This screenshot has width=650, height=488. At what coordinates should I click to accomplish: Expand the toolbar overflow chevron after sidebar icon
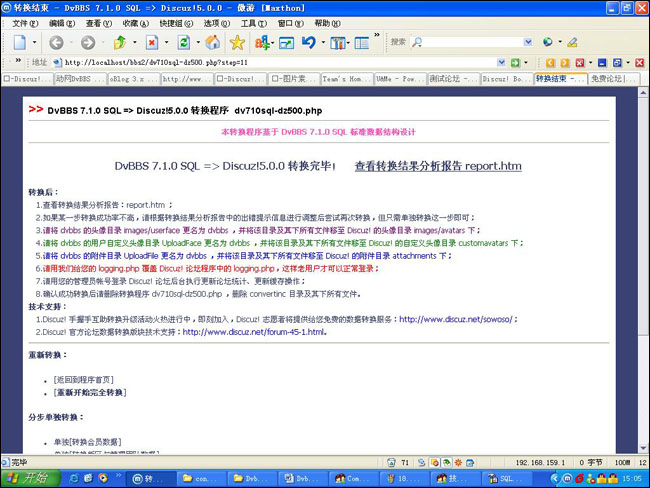click(x=377, y=35)
